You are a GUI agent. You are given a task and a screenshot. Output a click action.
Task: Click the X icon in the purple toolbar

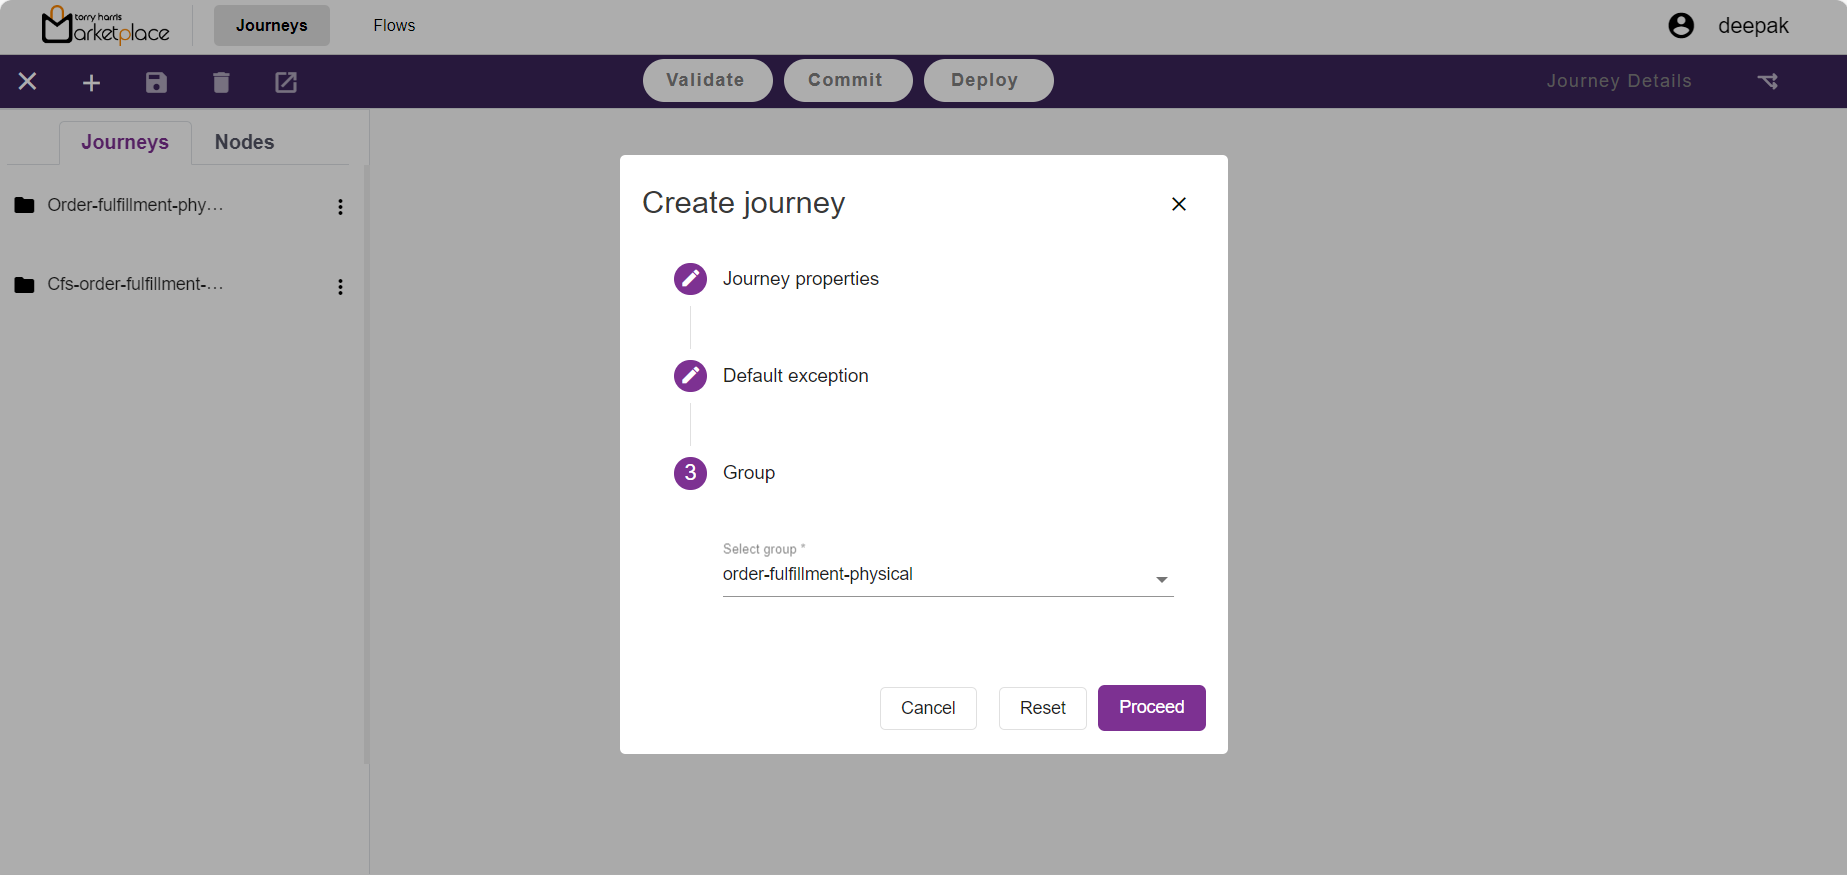[x=28, y=82]
